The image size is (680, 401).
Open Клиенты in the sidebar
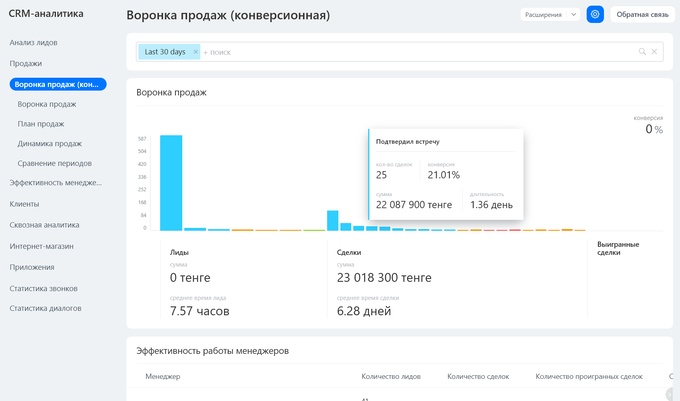(x=24, y=204)
